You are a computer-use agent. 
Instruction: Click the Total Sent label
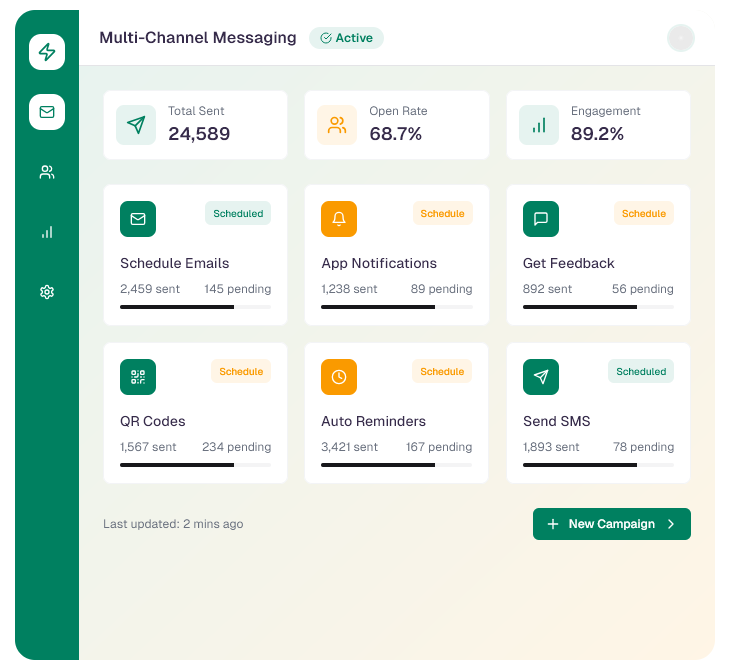click(196, 111)
